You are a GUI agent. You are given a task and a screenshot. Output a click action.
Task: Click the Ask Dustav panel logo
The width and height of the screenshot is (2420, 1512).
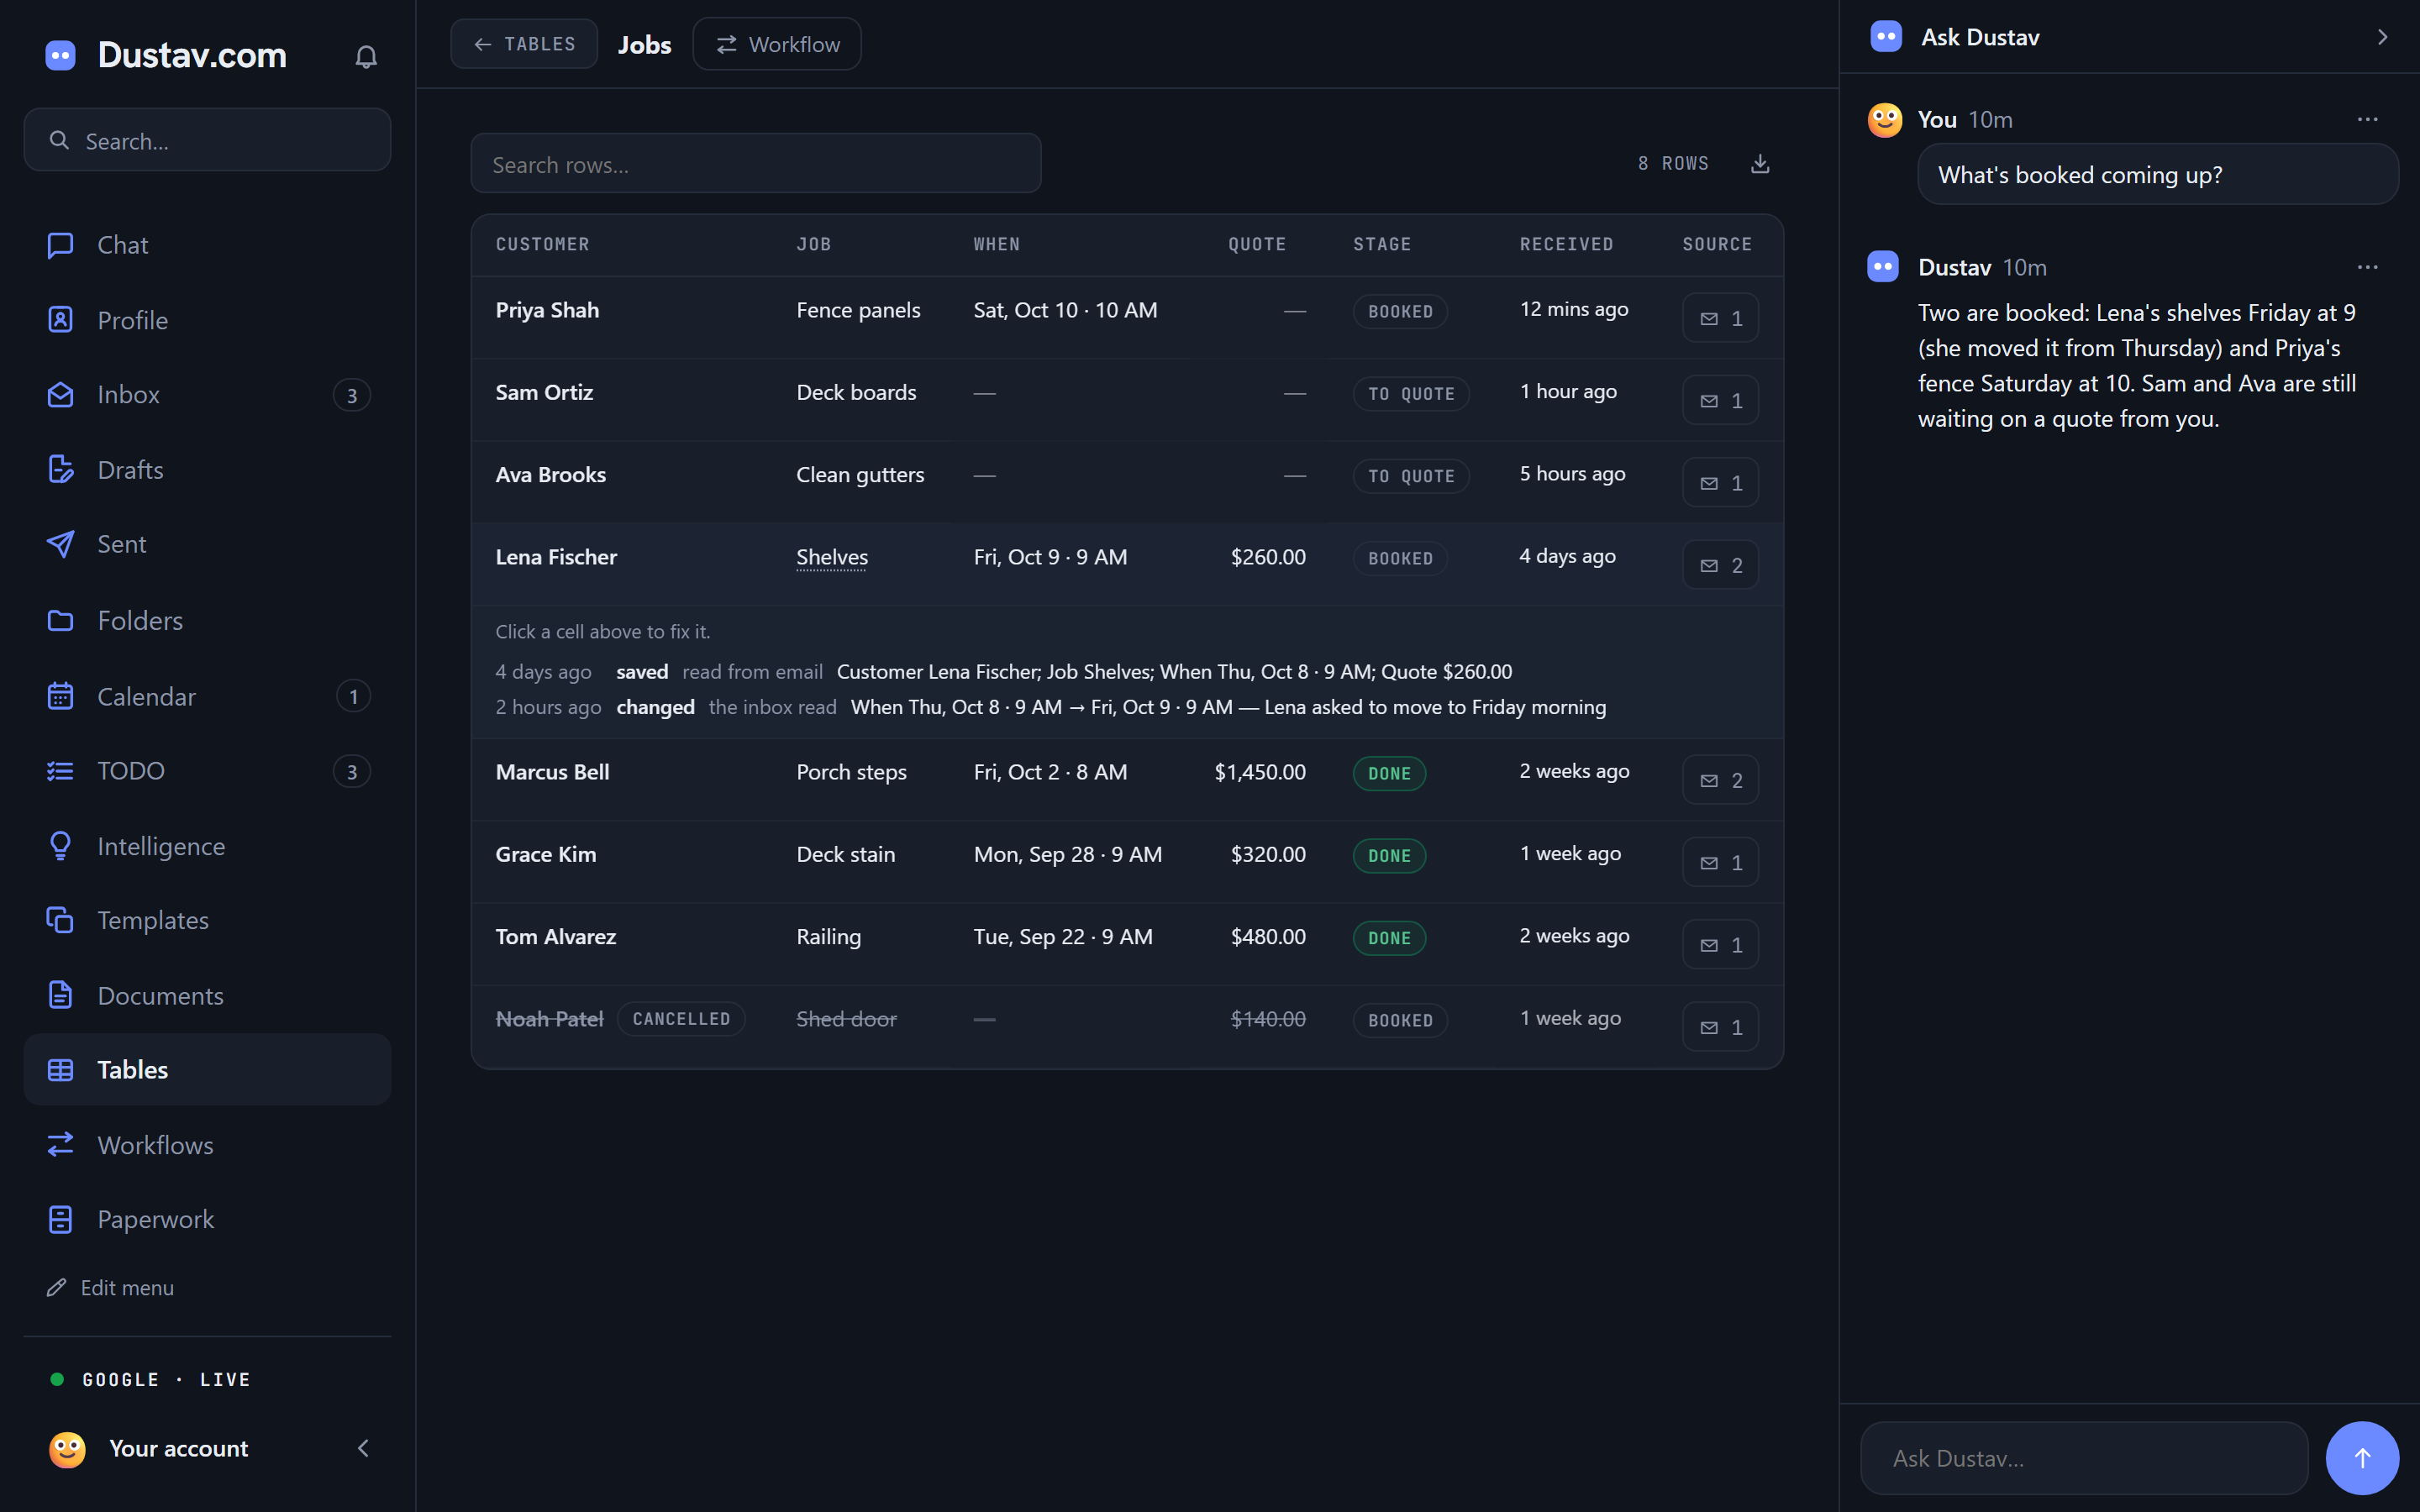(x=1886, y=37)
